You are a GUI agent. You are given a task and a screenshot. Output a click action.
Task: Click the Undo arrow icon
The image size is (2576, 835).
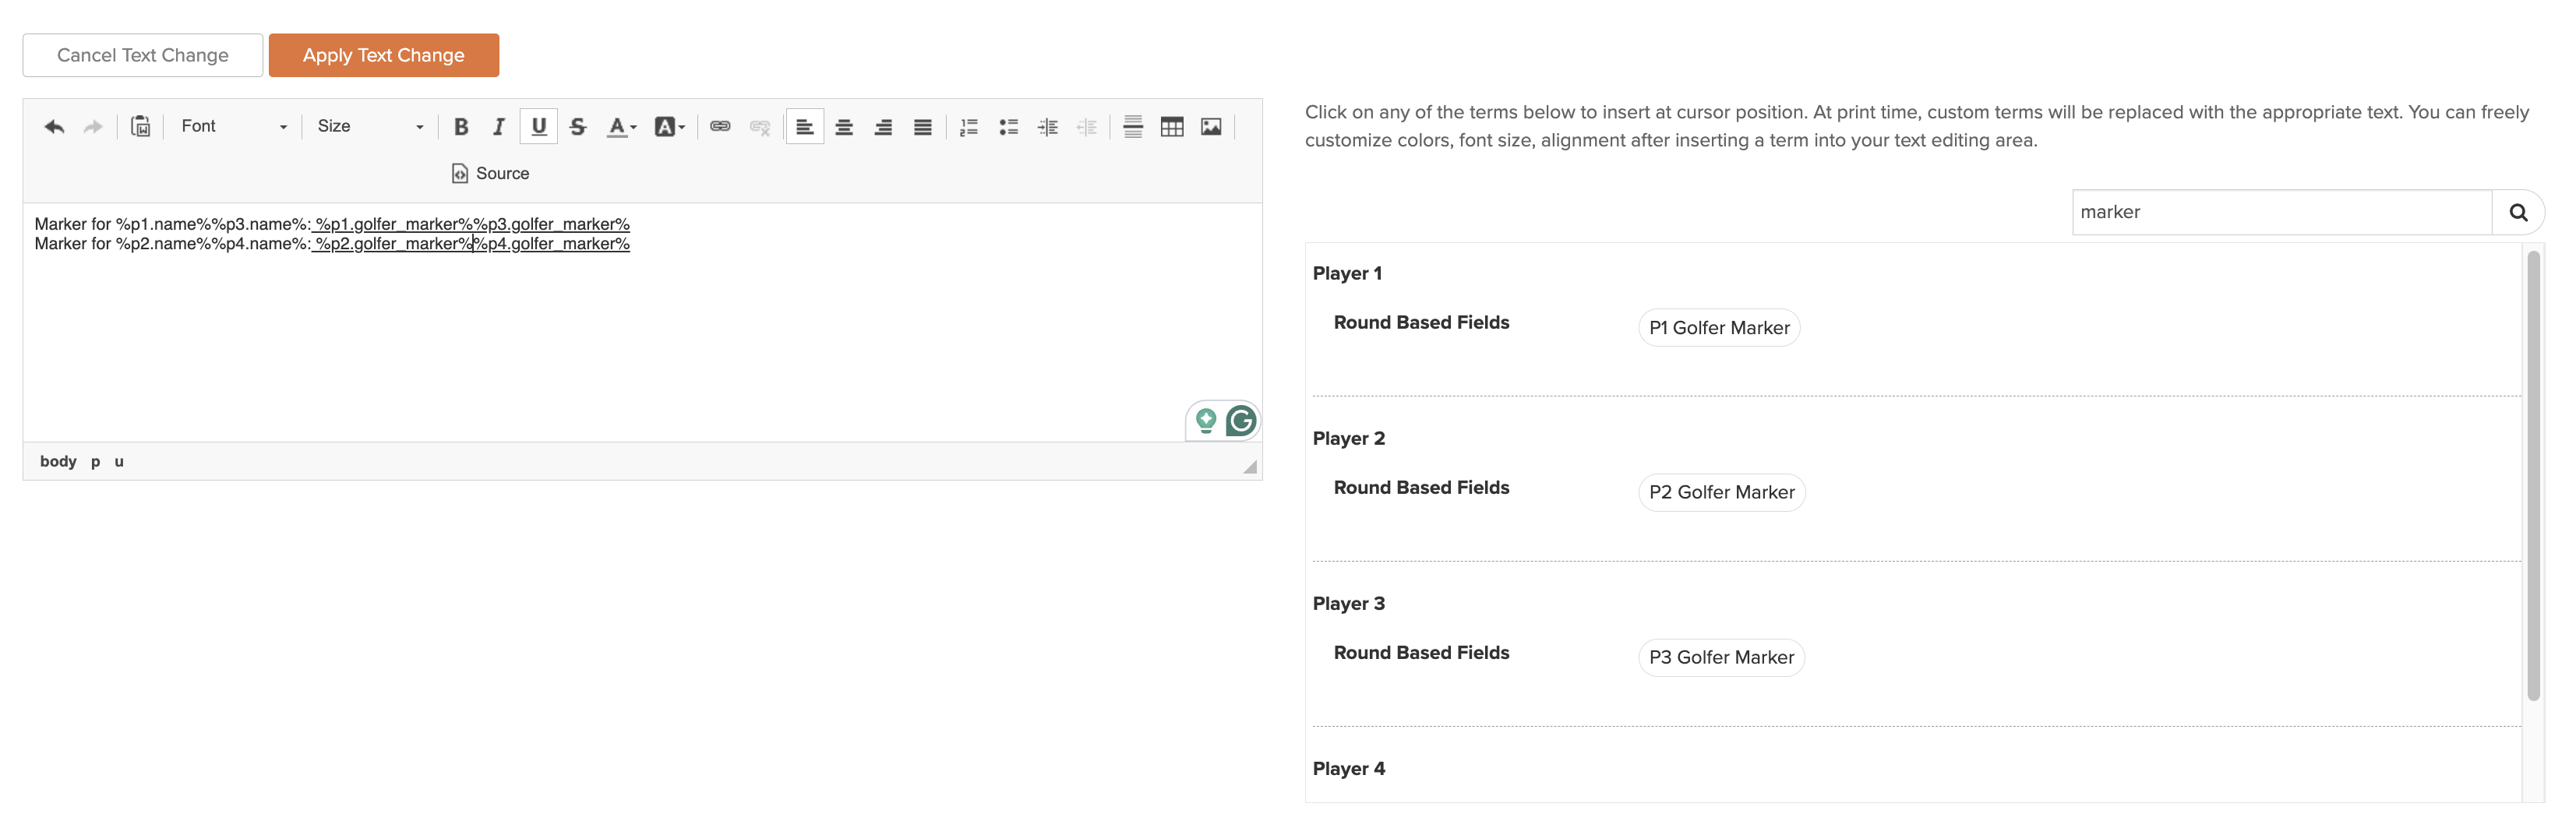(x=54, y=126)
